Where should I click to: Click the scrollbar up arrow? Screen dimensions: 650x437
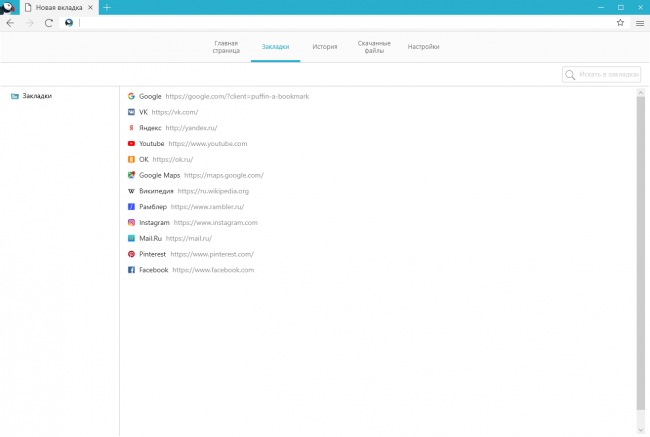click(x=640, y=92)
